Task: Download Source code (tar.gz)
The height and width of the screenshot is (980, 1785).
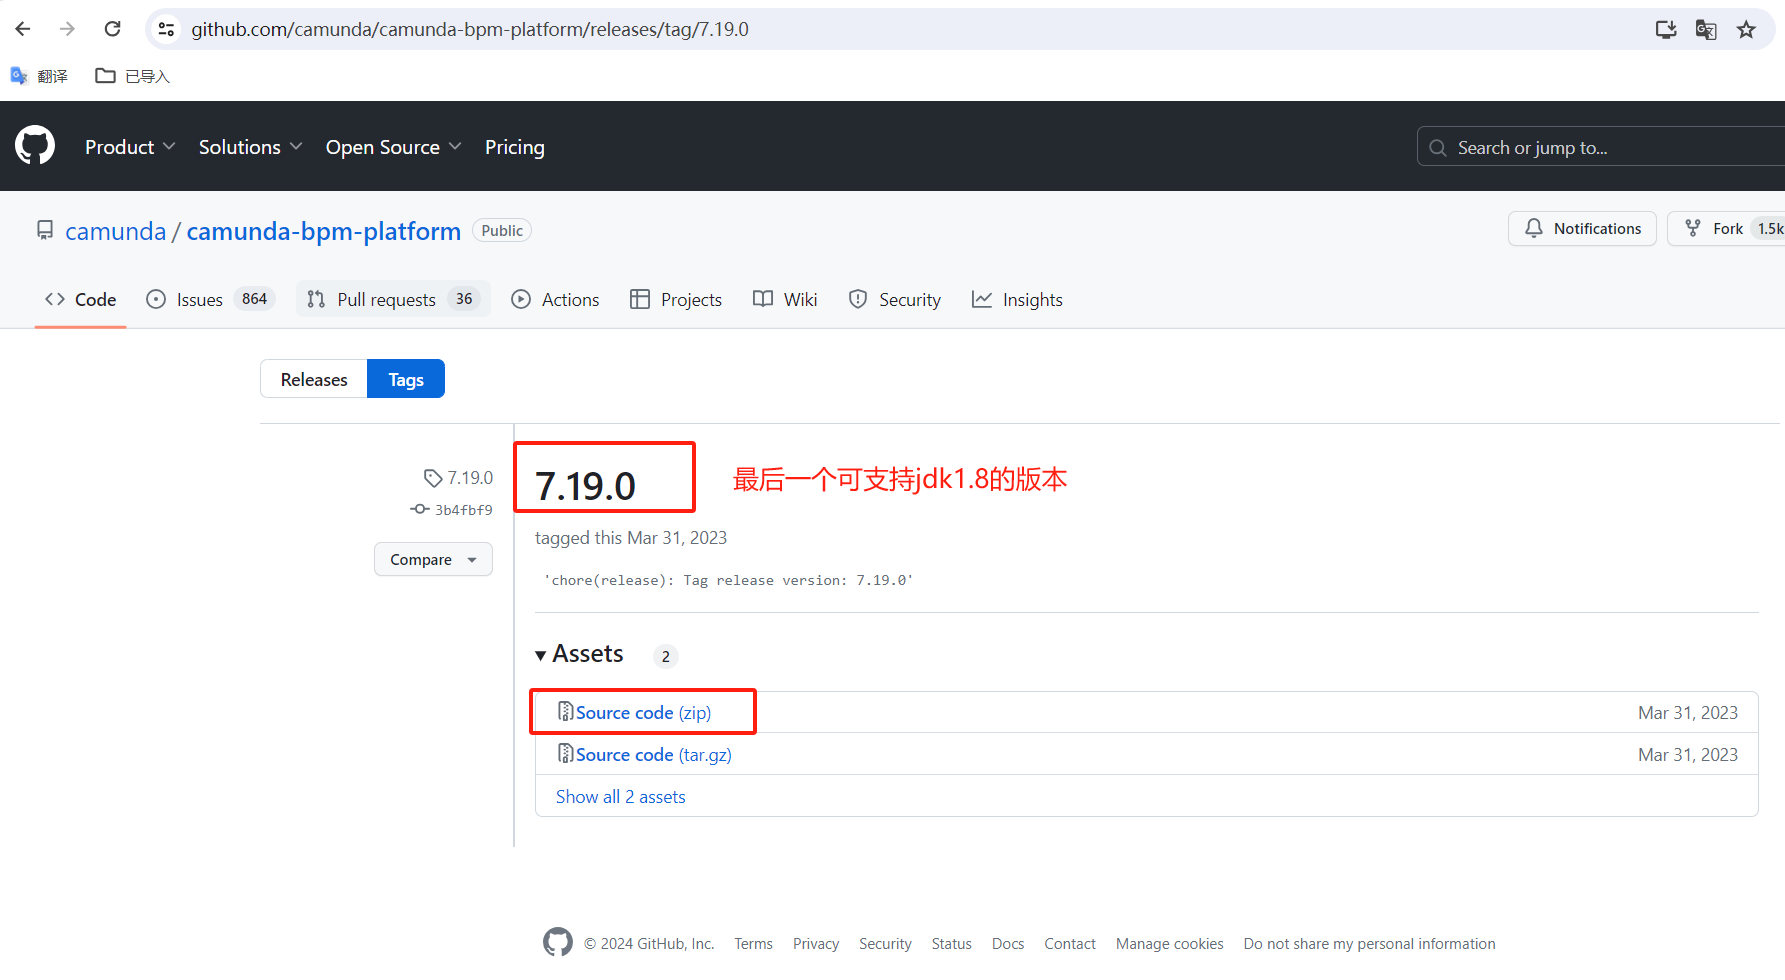Action: click(x=653, y=754)
